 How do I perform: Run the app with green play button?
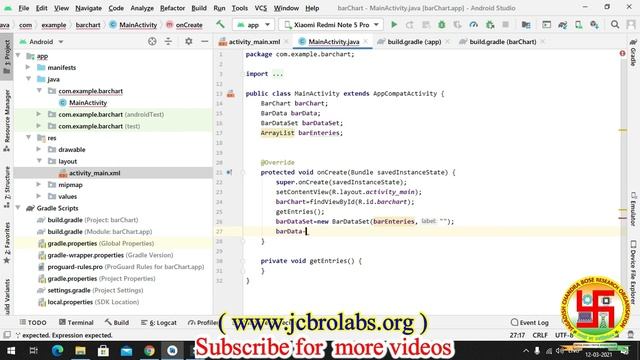pyautogui.click(x=394, y=25)
